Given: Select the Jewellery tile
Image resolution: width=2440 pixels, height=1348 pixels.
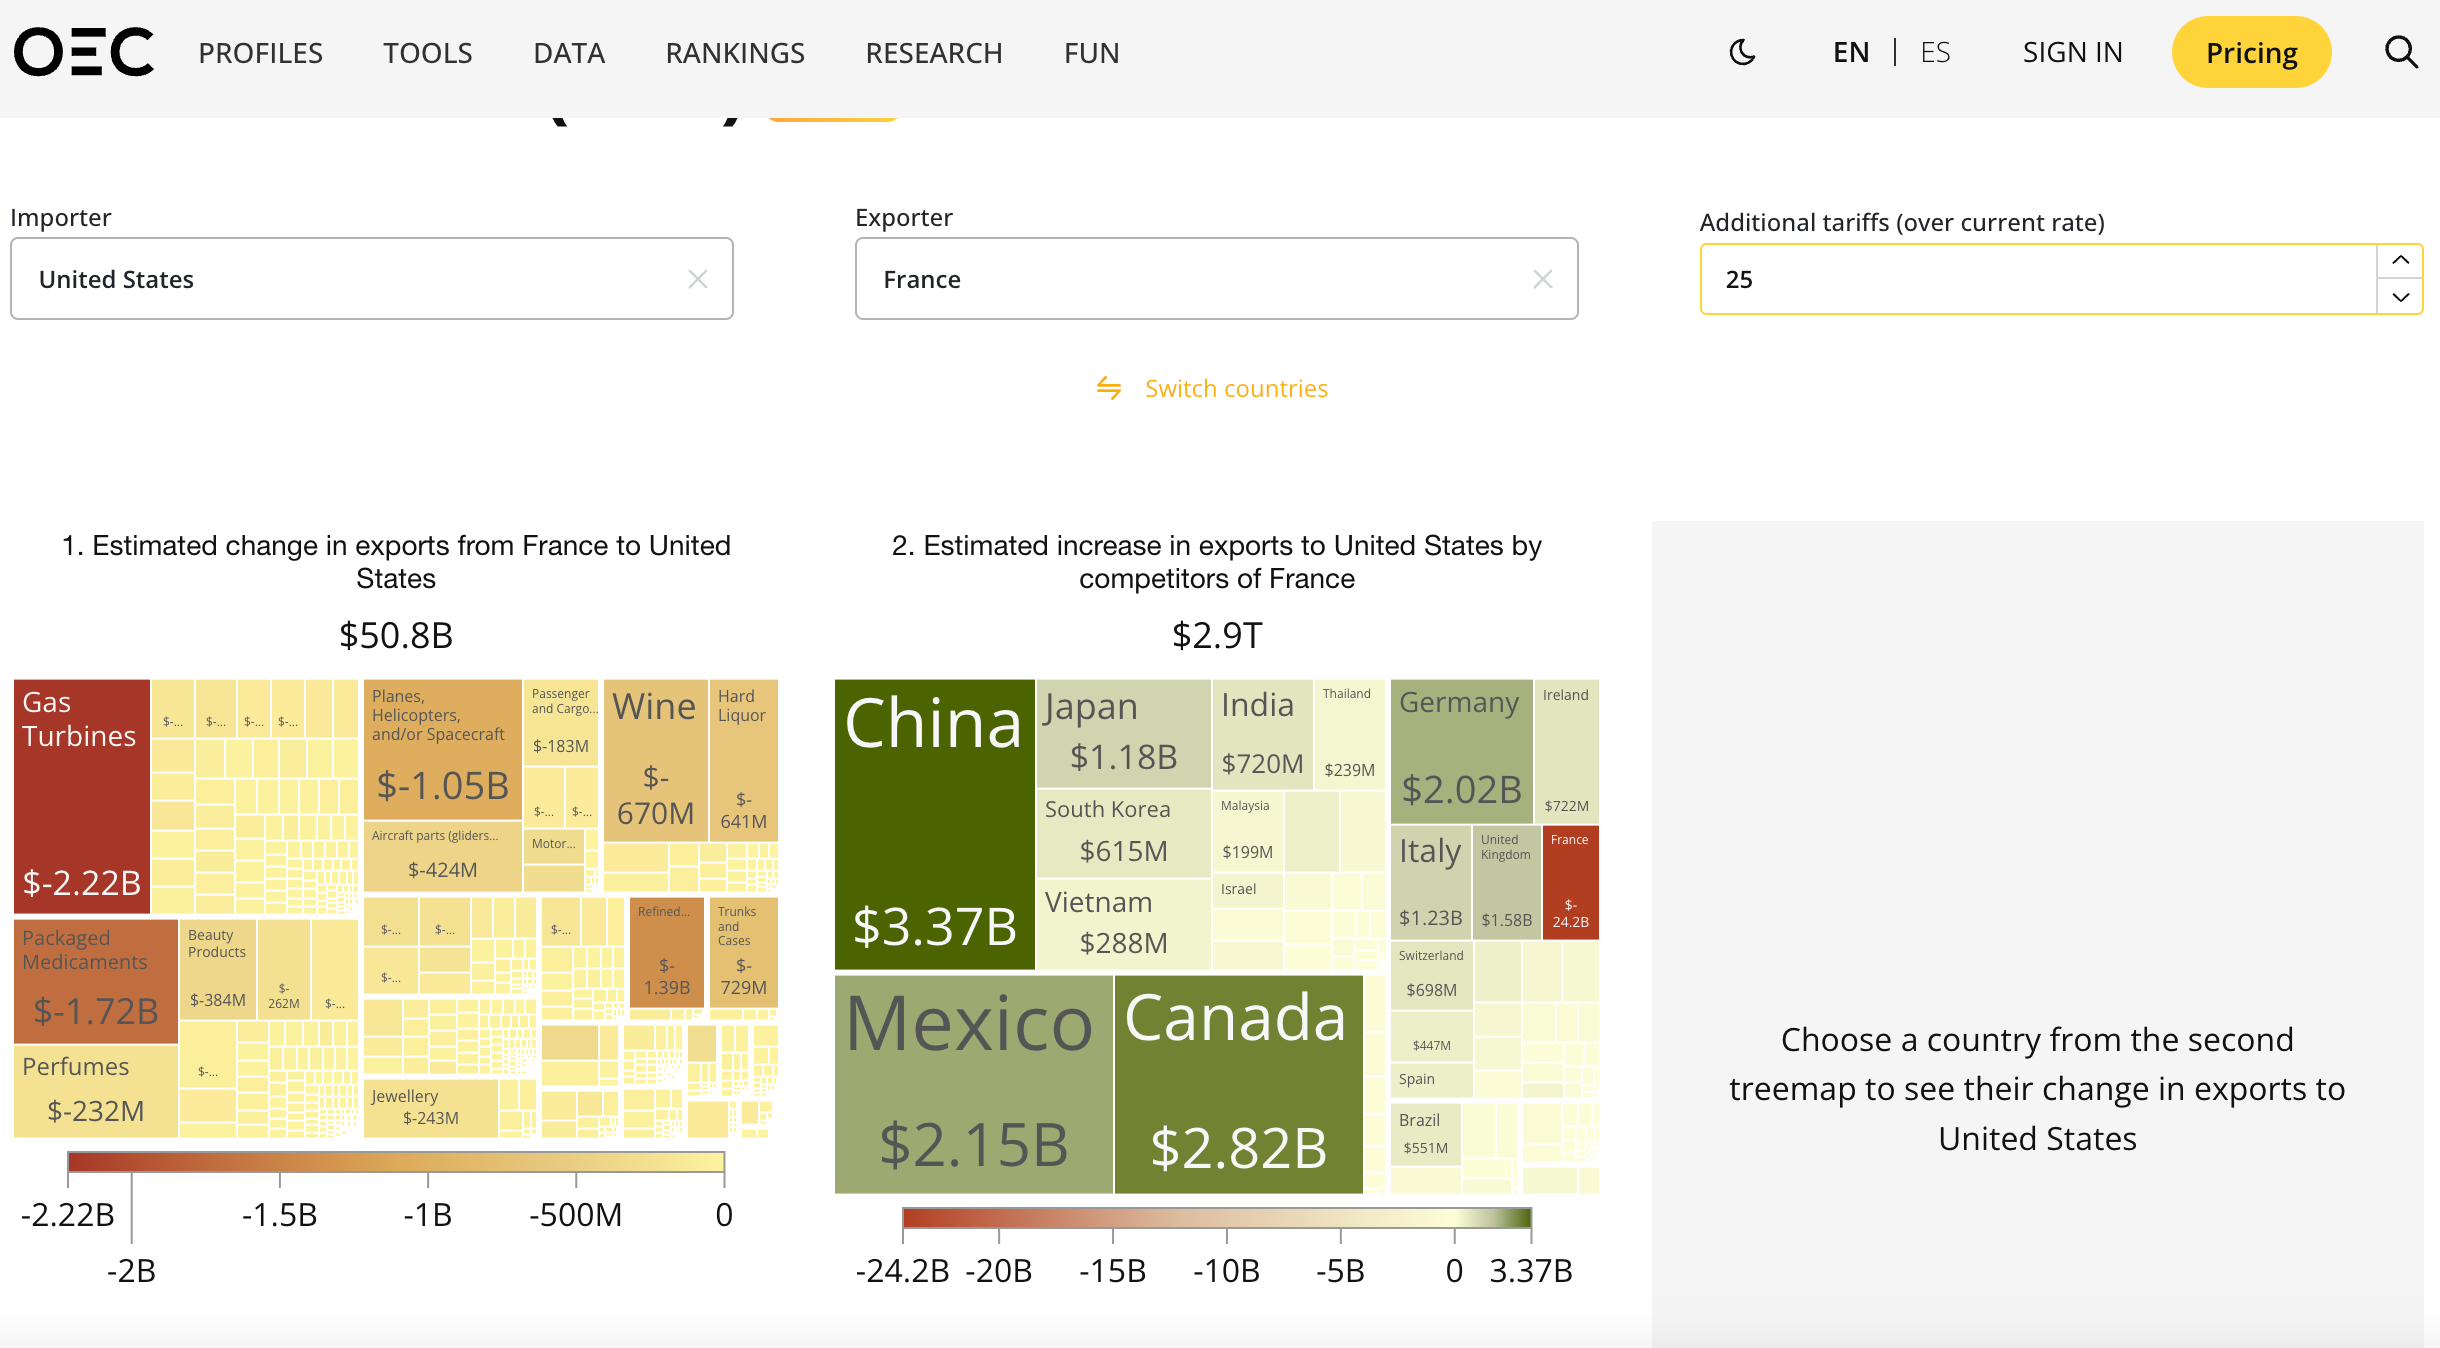Looking at the screenshot, I should pos(431,1108).
